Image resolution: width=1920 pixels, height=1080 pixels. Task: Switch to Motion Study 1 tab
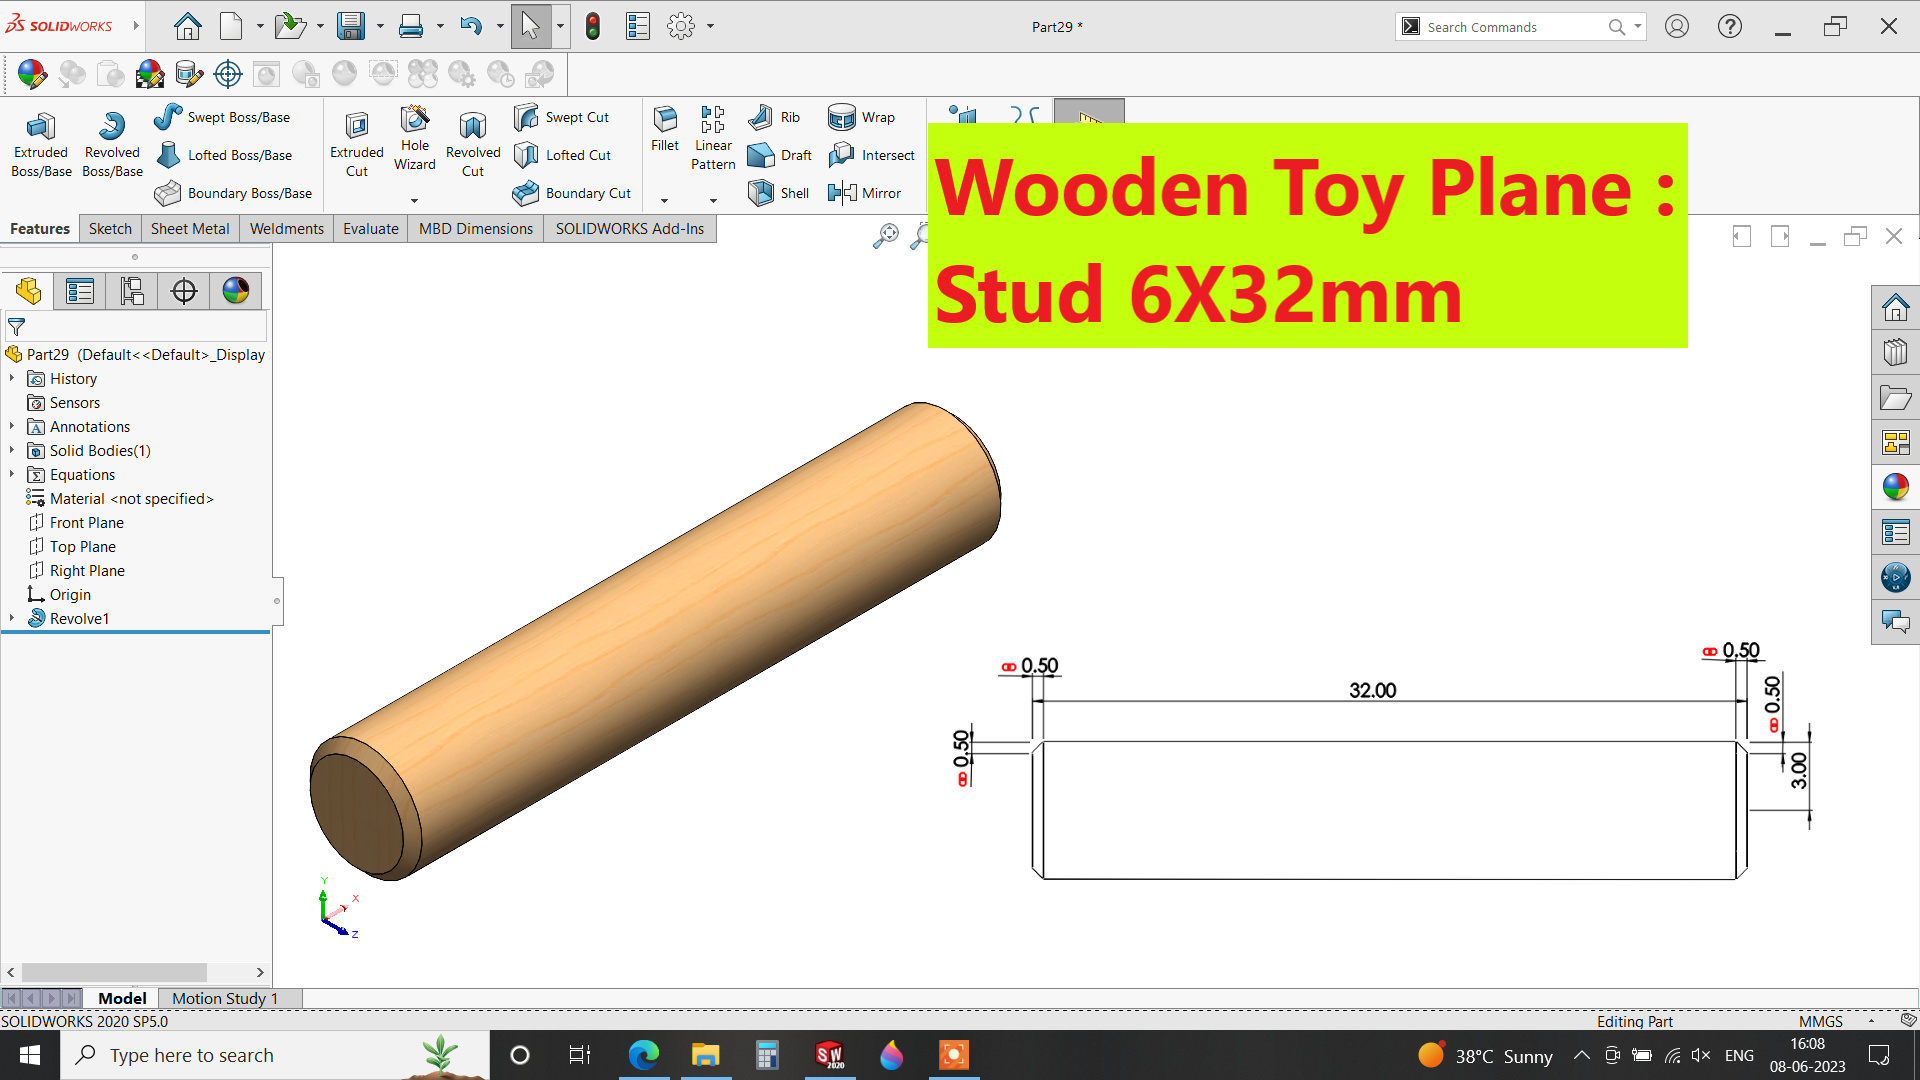tap(224, 998)
